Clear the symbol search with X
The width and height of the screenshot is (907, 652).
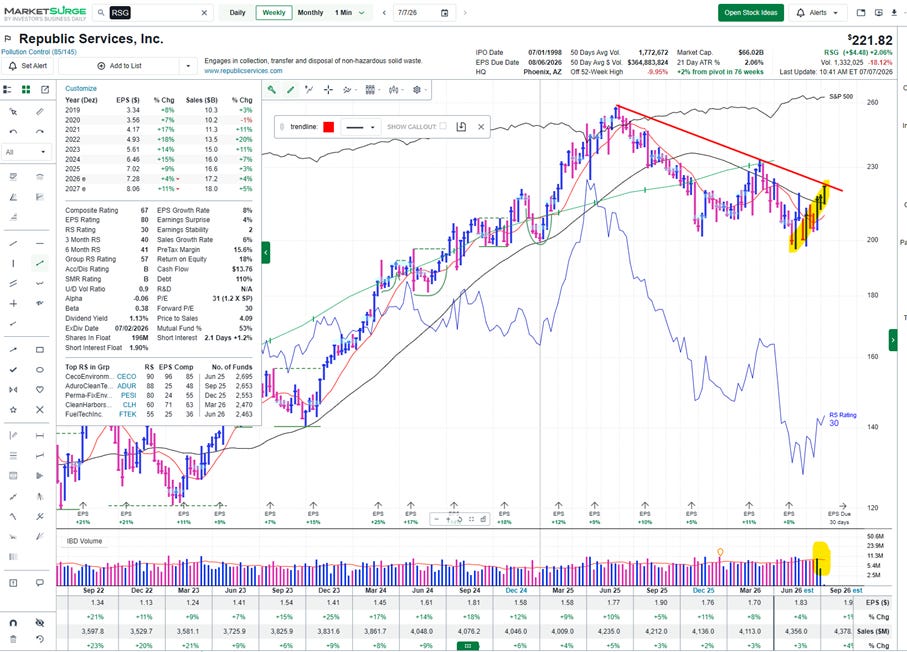[204, 13]
